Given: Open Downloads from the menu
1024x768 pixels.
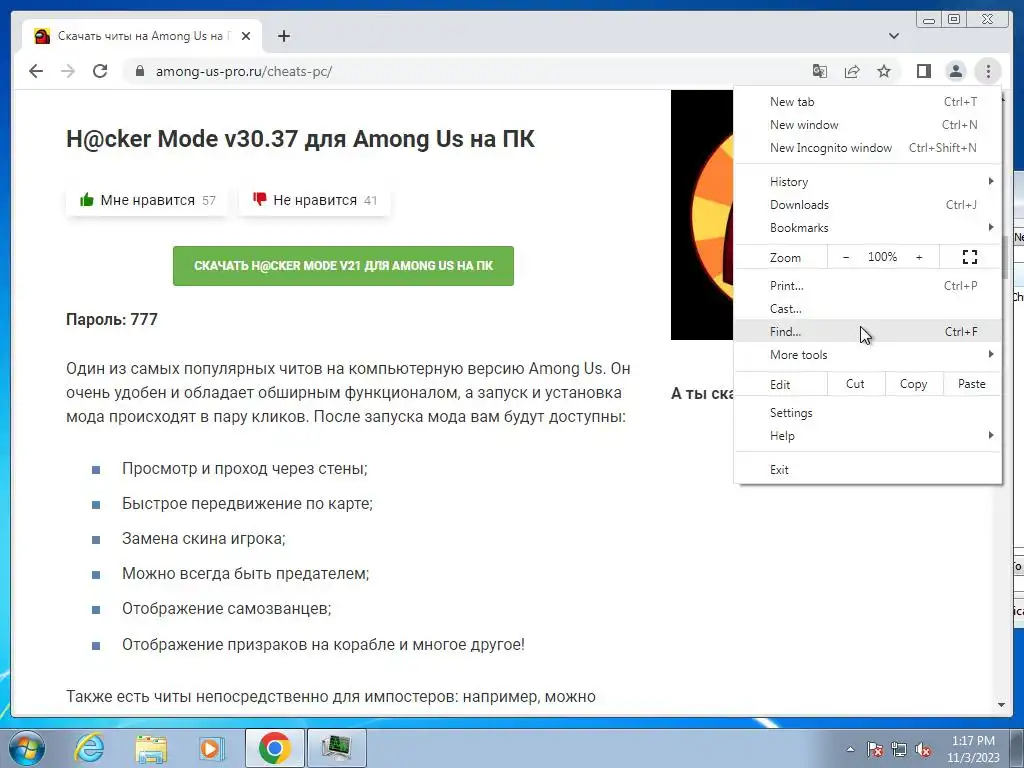Looking at the screenshot, I should point(868,204).
